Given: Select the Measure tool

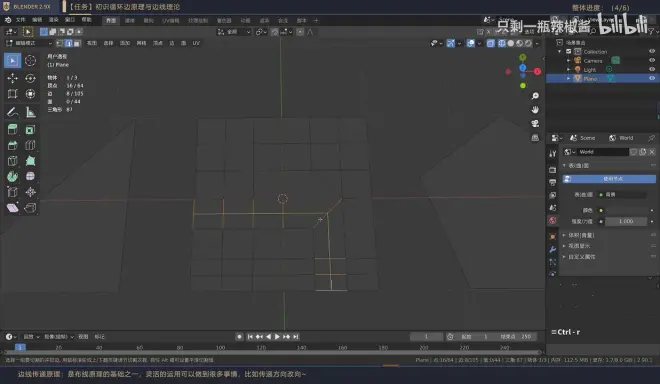Looking at the screenshot, I should [x=30, y=112].
